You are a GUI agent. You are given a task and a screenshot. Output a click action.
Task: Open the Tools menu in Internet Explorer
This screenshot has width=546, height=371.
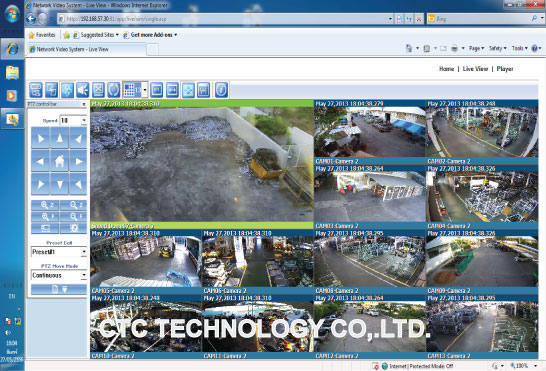tap(520, 48)
